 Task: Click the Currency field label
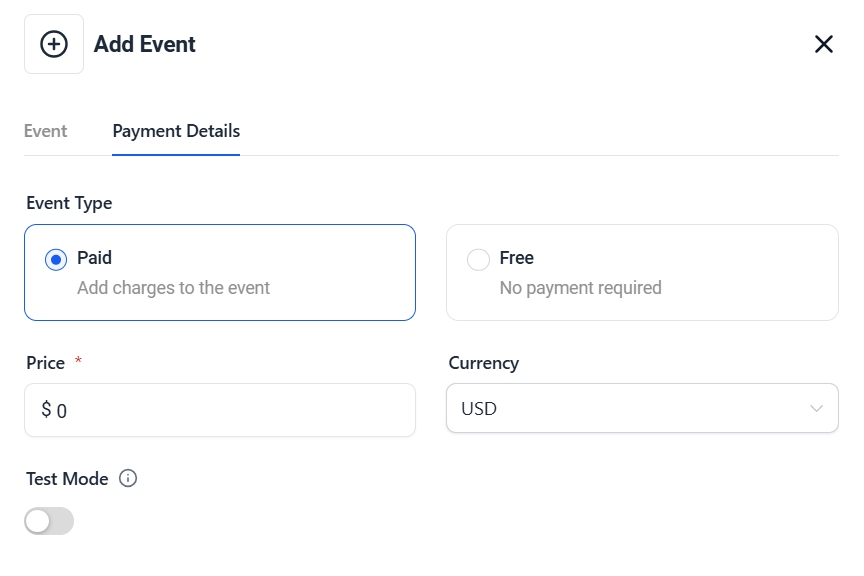484,363
